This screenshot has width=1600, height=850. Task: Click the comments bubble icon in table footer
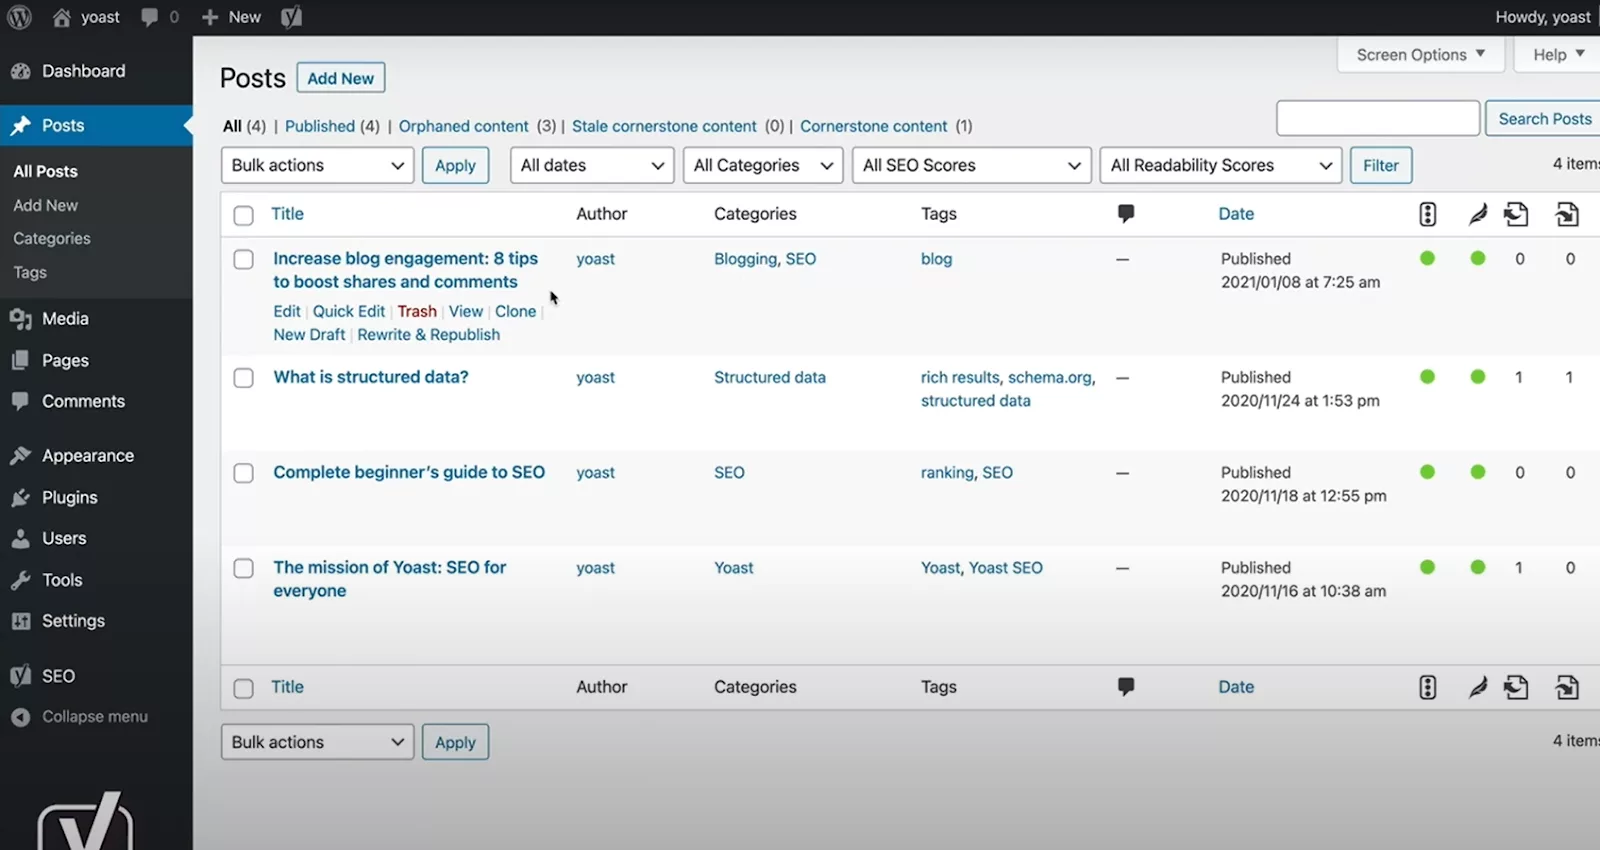pos(1126,686)
